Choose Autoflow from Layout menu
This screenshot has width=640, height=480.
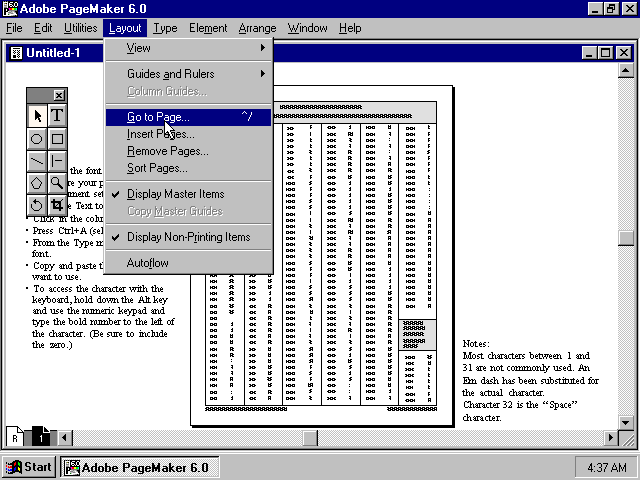click(x=189, y=263)
